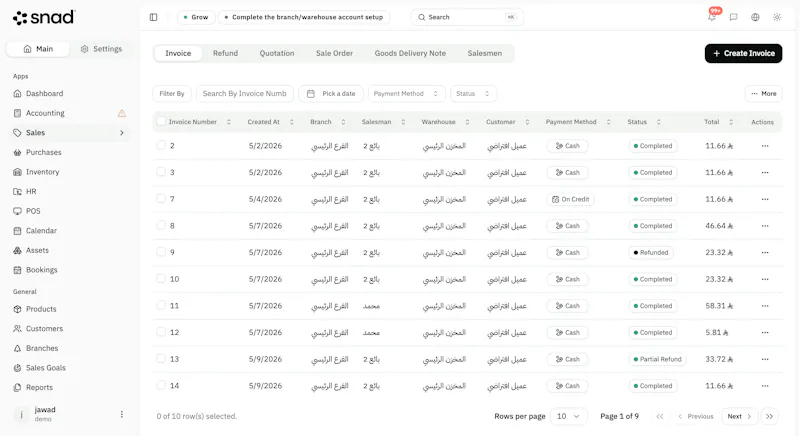800x436 pixels.
Task: Open the HR app
Action: pyautogui.click(x=31, y=192)
